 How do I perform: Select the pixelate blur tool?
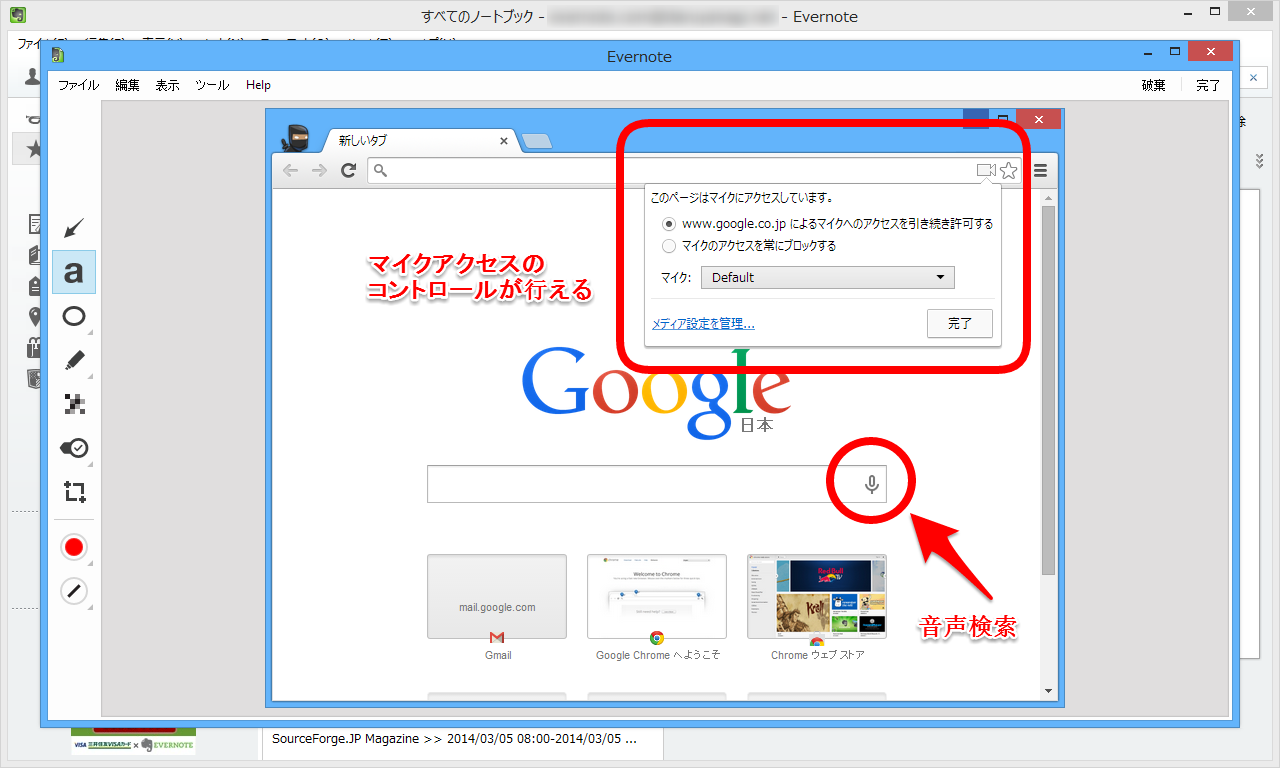tap(74, 404)
